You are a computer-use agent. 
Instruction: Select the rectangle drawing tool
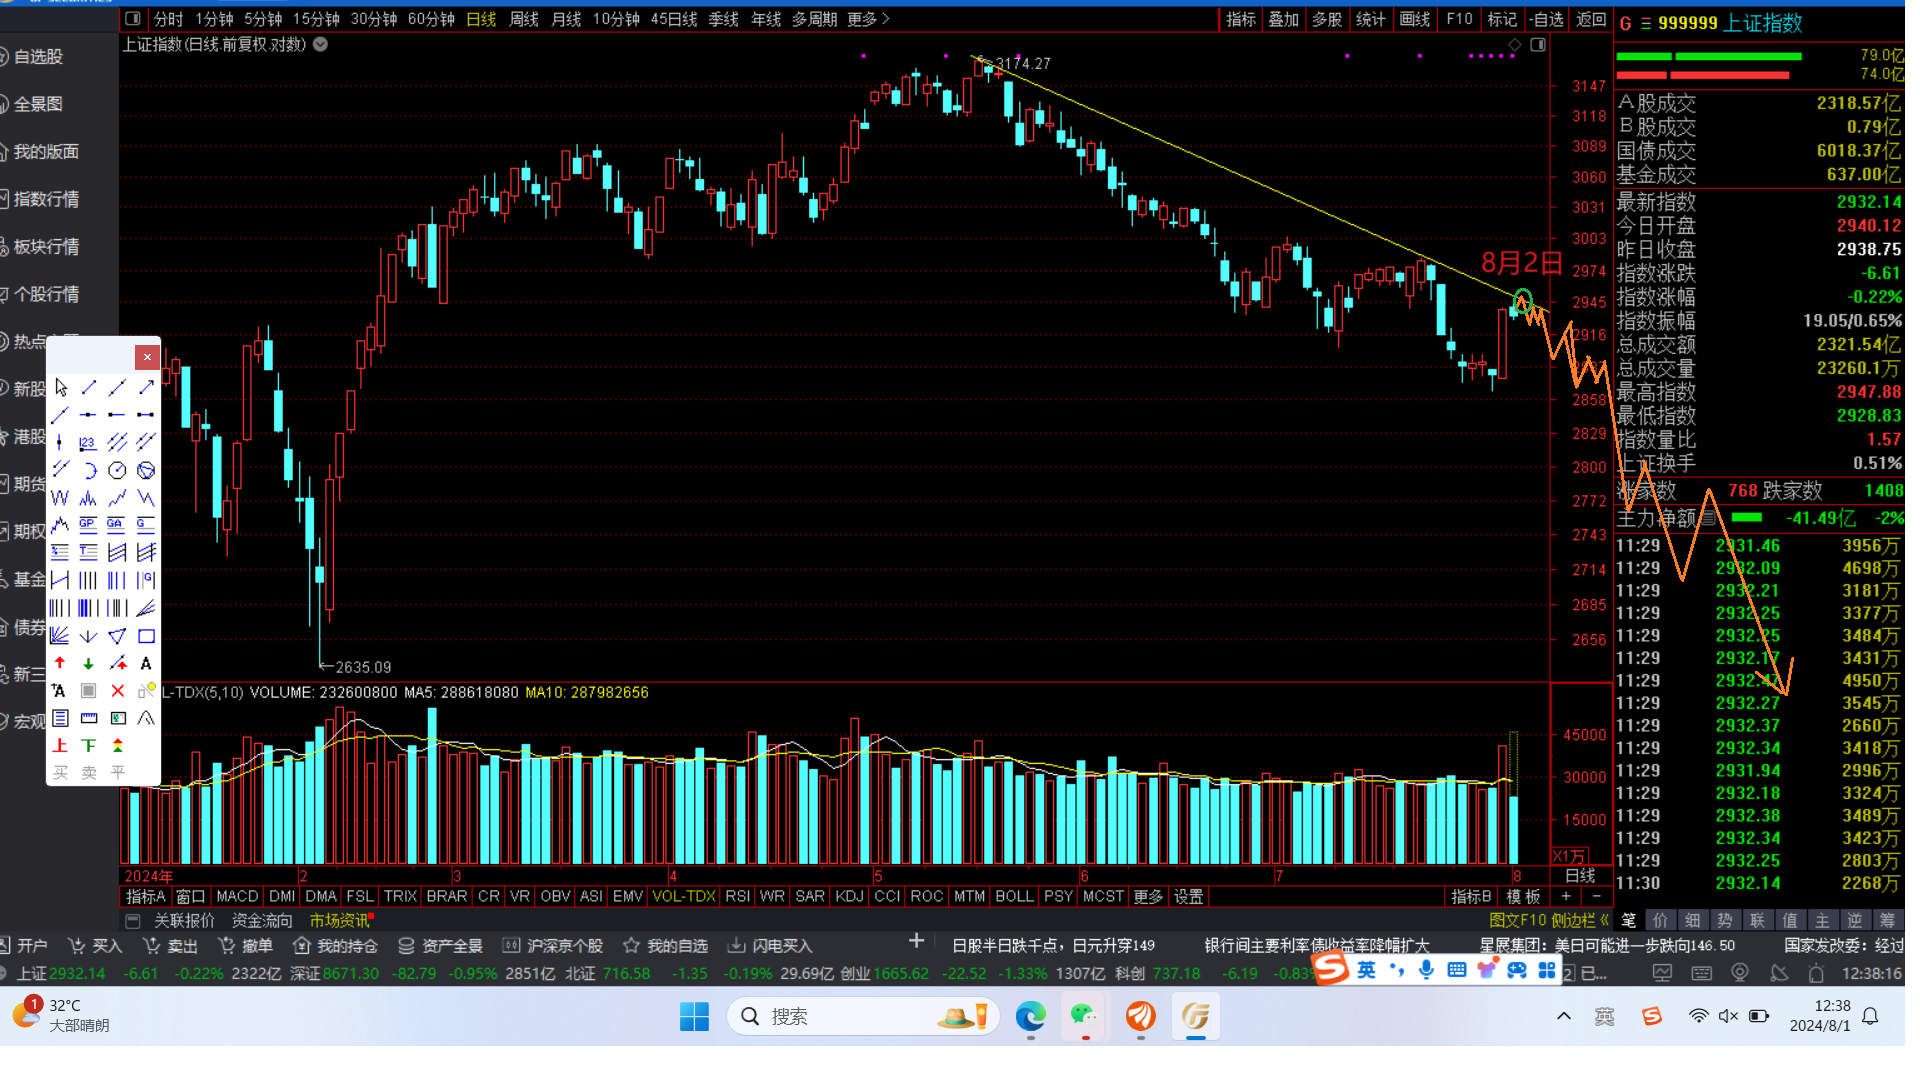click(146, 636)
